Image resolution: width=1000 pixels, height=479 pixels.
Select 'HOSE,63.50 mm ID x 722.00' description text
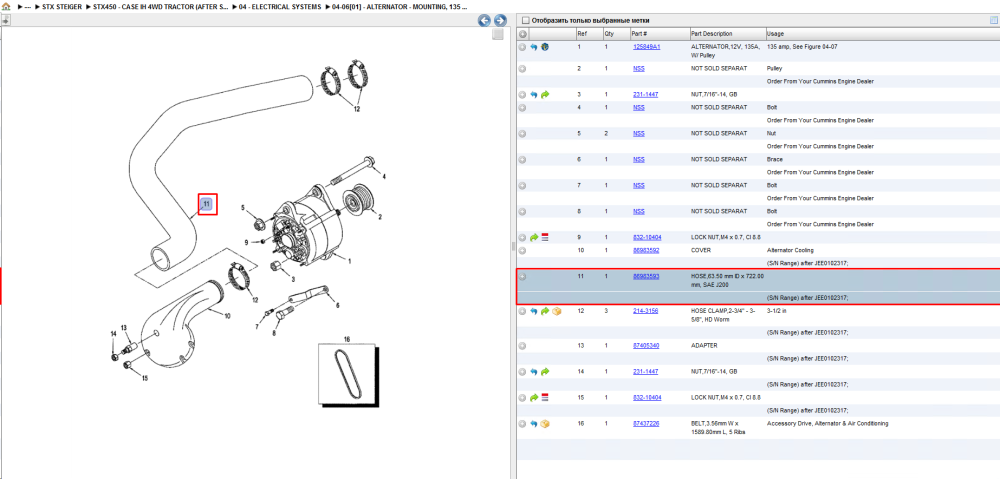727,277
